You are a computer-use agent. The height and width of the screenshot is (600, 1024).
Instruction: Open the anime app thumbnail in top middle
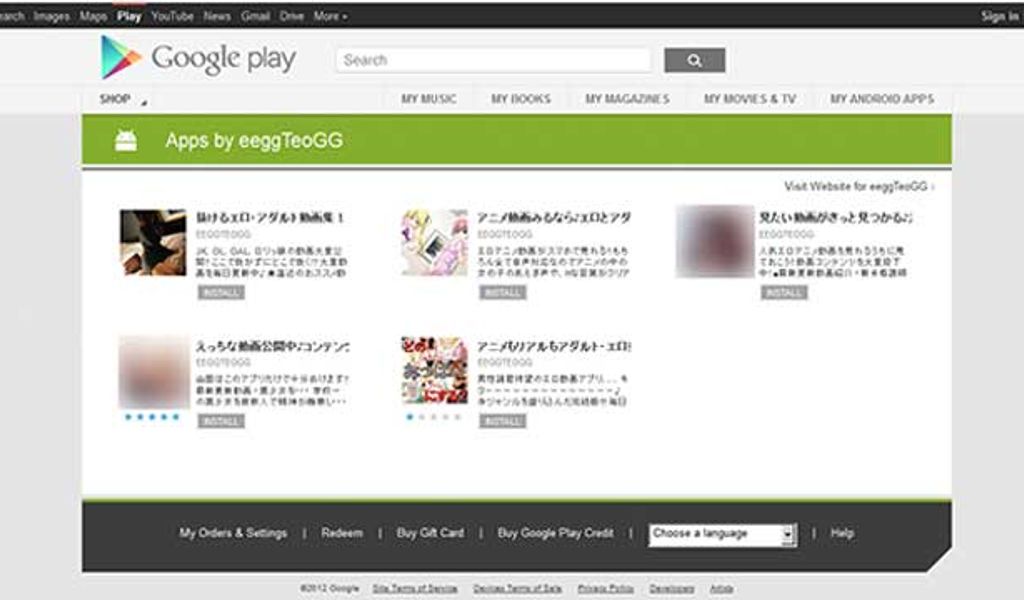(434, 242)
